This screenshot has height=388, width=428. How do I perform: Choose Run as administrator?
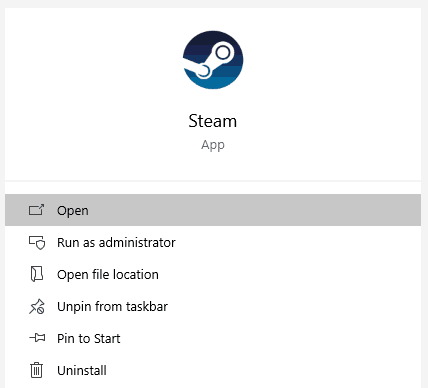coord(213,242)
